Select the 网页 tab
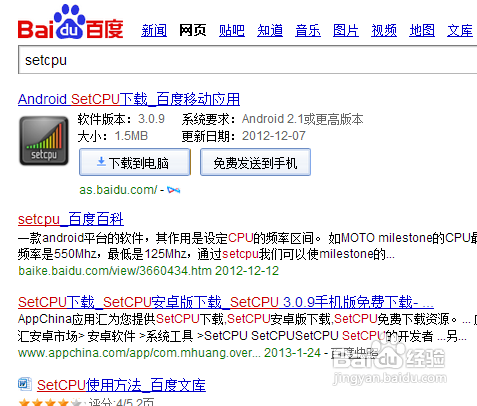 (193, 31)
